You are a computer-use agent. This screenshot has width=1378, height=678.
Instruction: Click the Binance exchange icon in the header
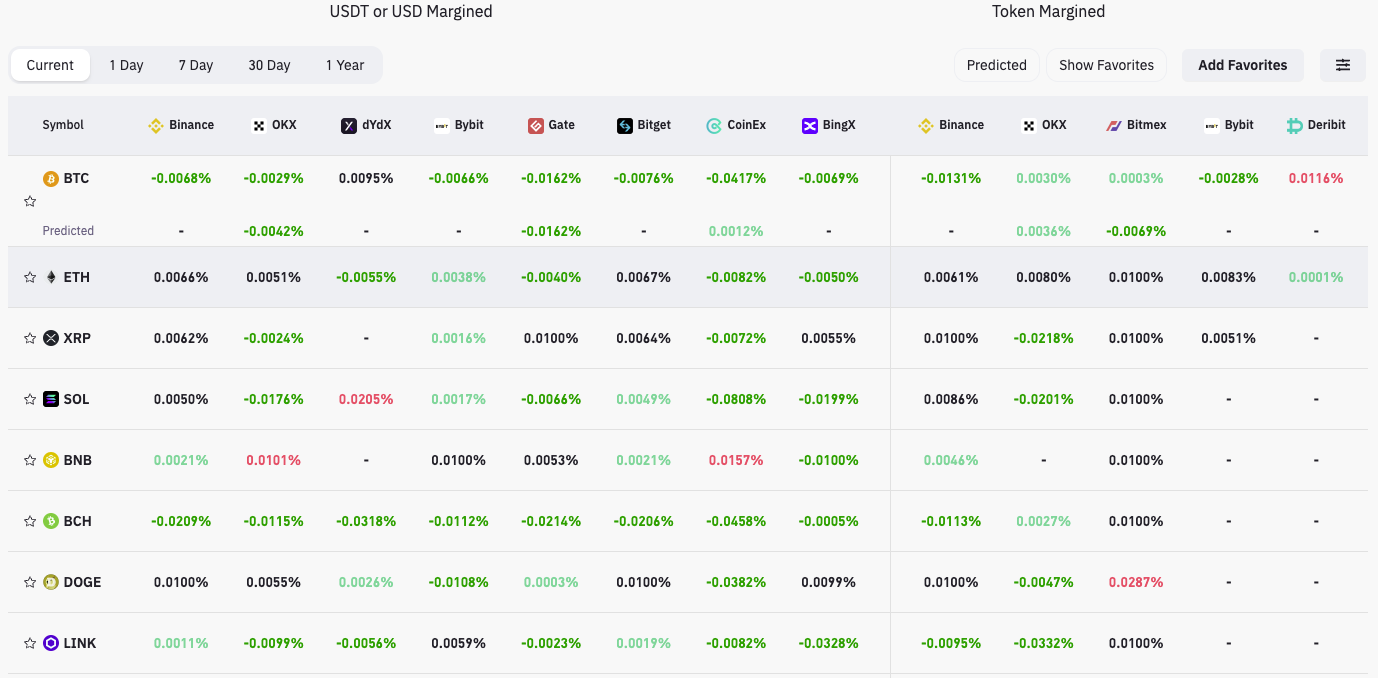[x=155, y=125]
